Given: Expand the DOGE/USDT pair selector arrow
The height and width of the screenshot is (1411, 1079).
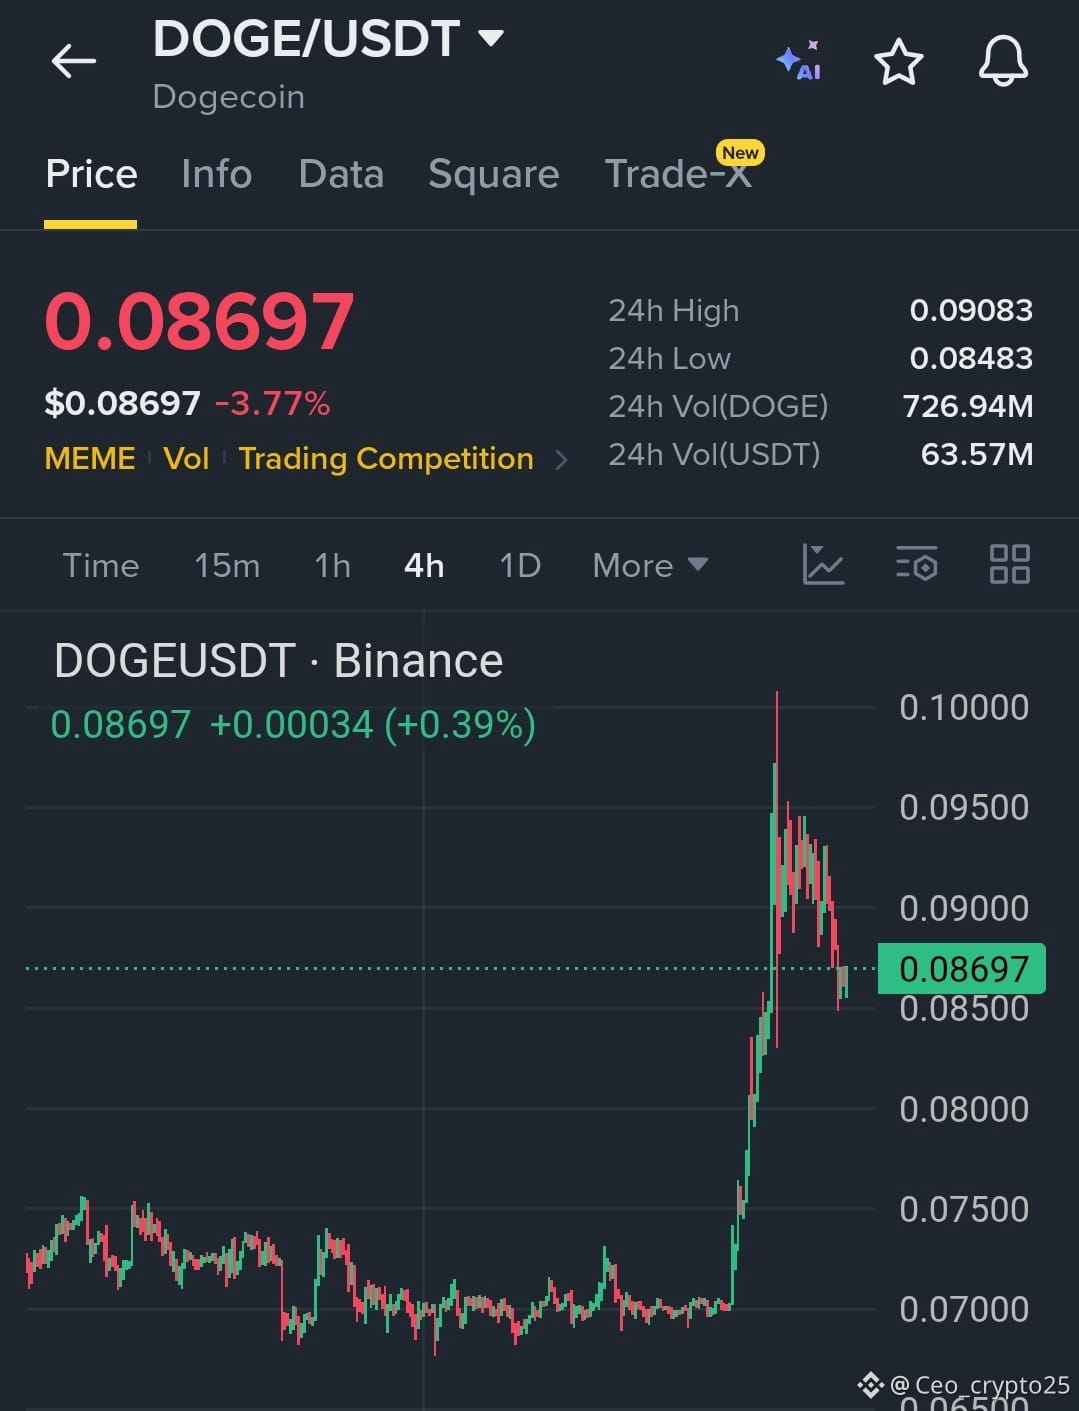Looking at the screenshot, I should coord(490,39).
